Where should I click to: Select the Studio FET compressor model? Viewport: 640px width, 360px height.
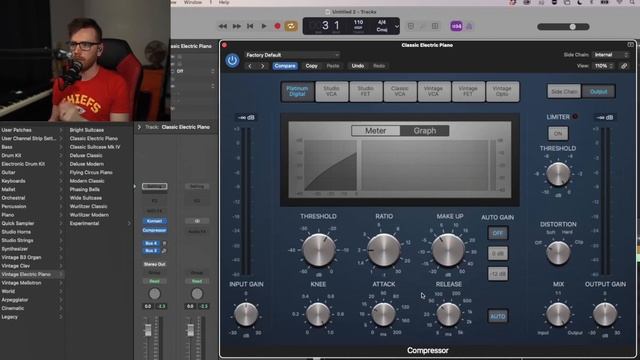tap(365, 91)
